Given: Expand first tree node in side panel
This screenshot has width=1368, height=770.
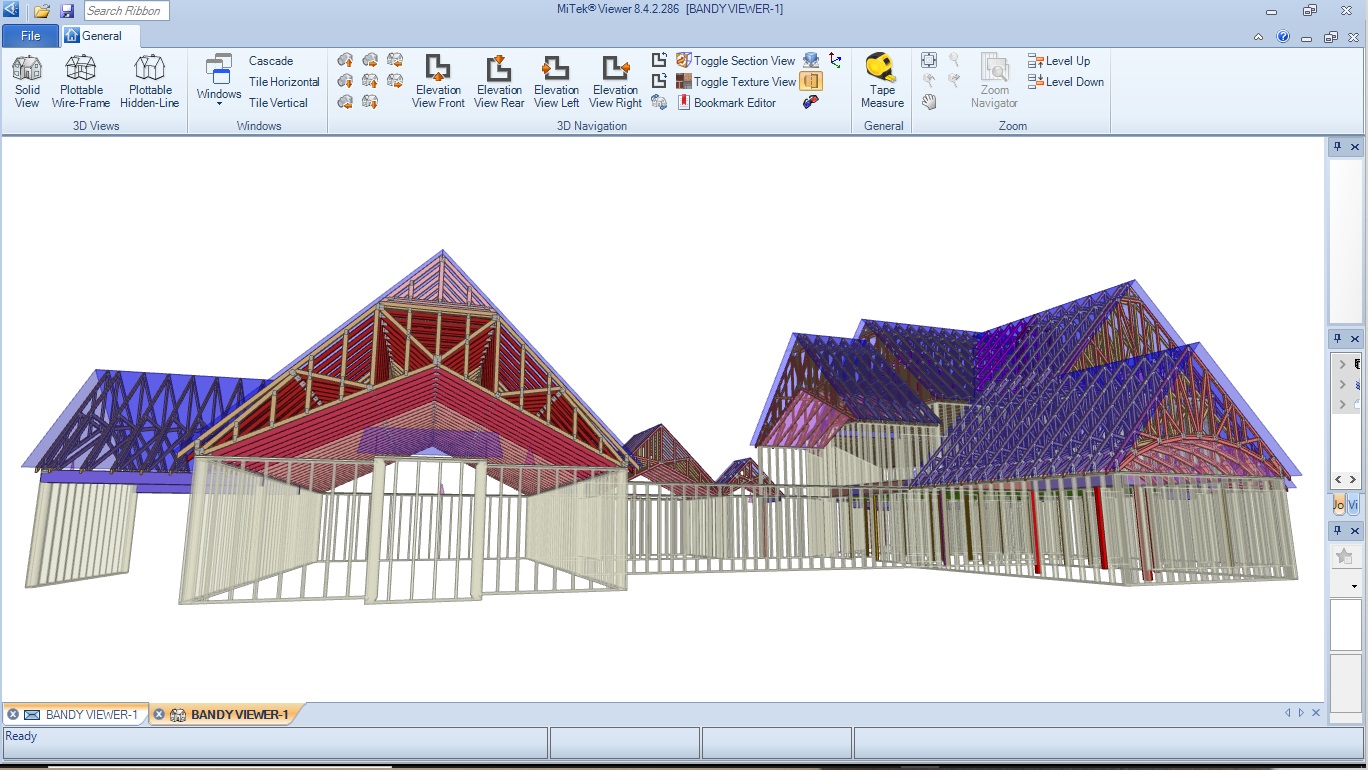Looking at the screenshot, I should [x=1342, y=364].
